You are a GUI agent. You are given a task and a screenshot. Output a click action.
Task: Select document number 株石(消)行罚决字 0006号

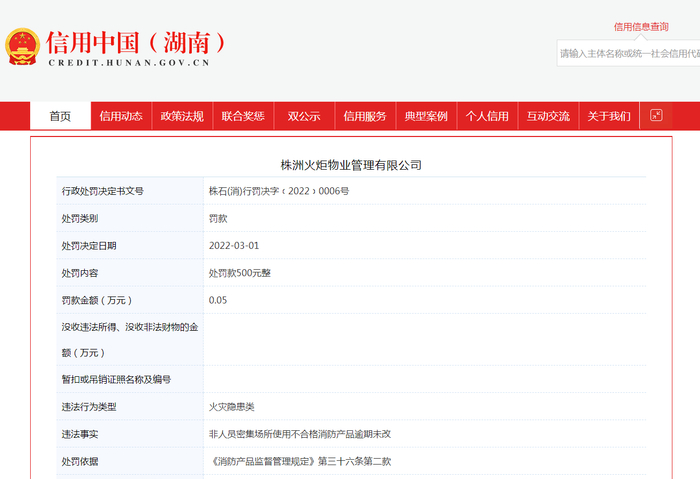[x=279, y=191]
